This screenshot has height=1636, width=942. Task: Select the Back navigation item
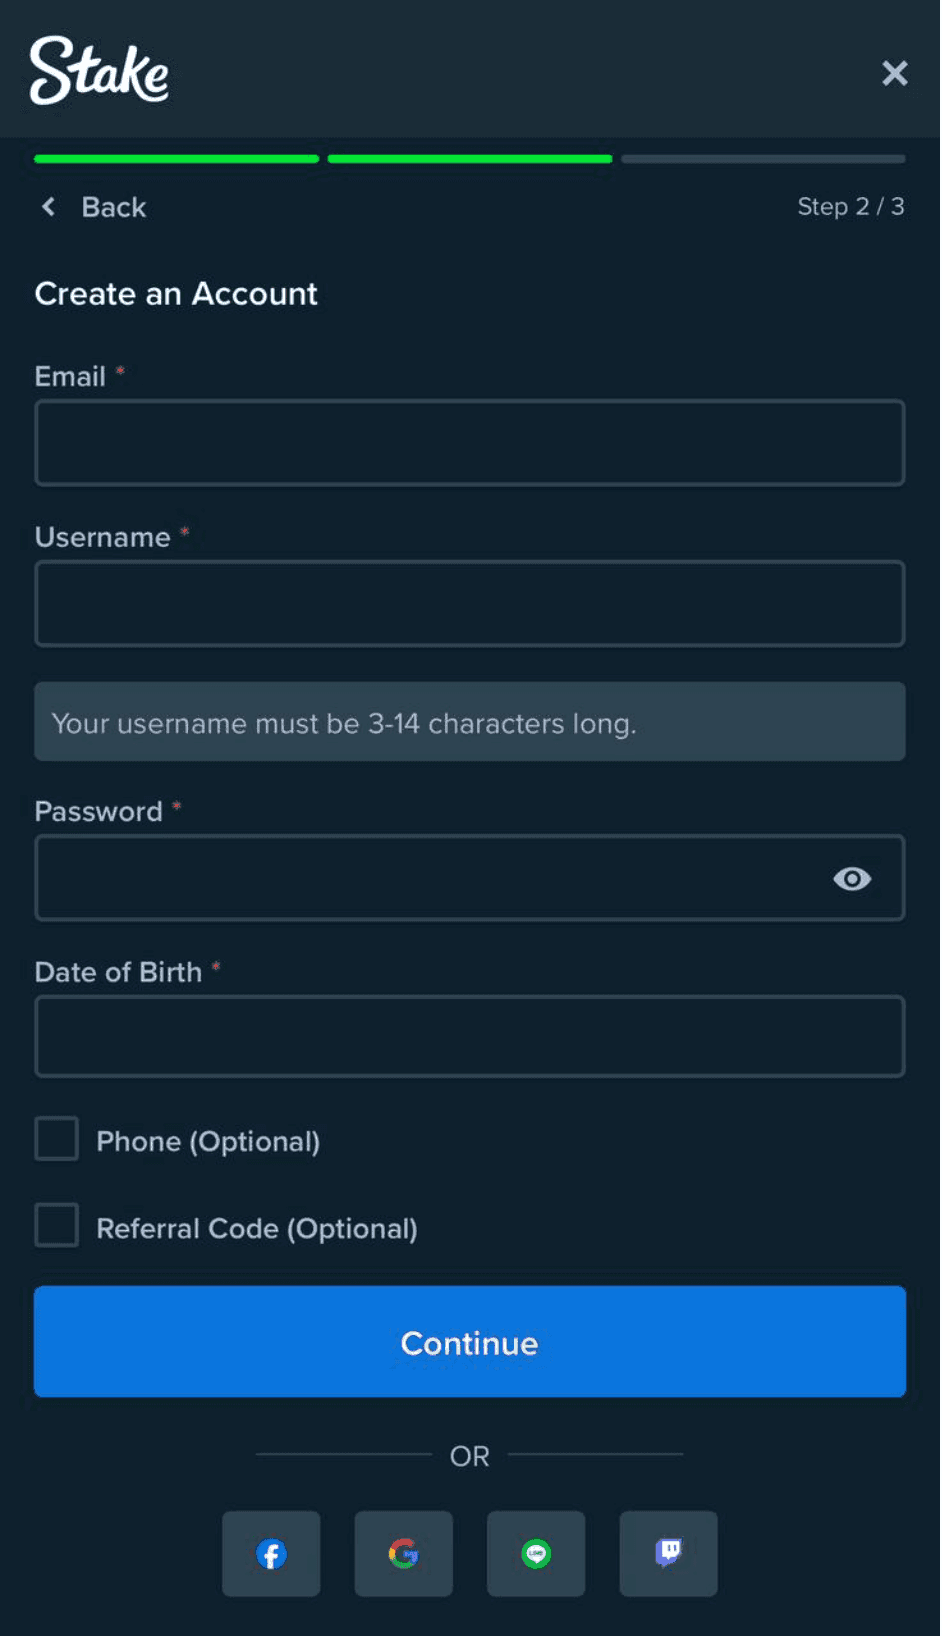(113, 207)
